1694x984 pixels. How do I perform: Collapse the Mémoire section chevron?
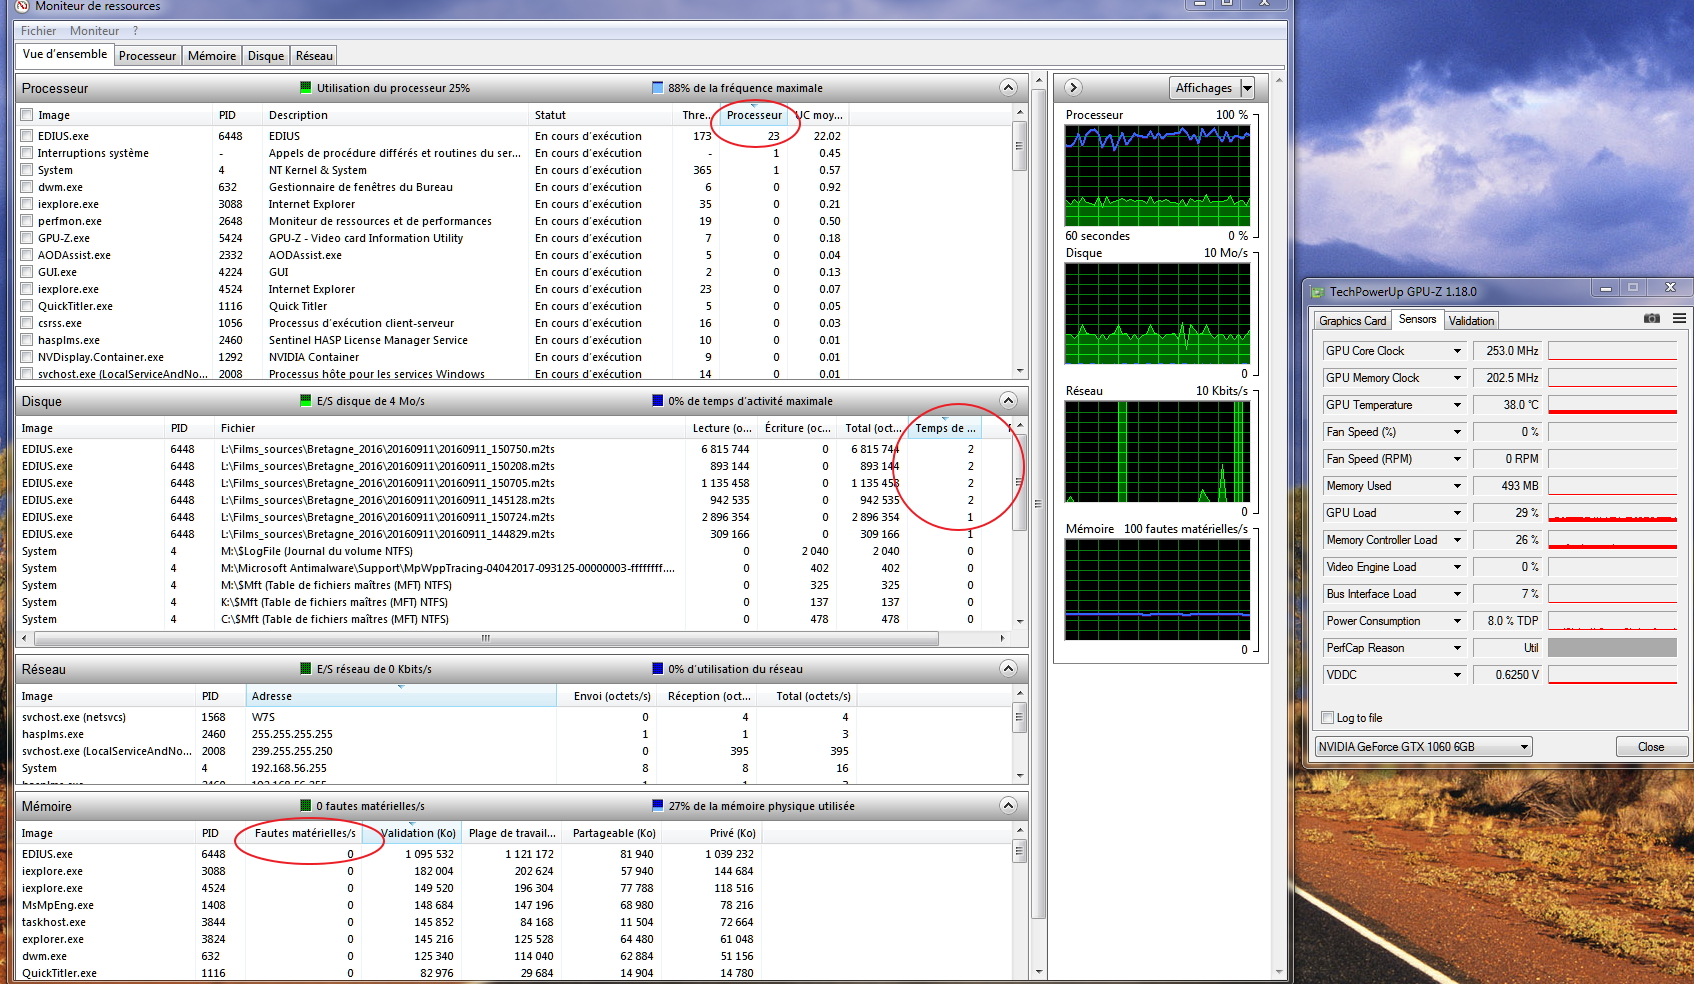[x=1008, y=806]
